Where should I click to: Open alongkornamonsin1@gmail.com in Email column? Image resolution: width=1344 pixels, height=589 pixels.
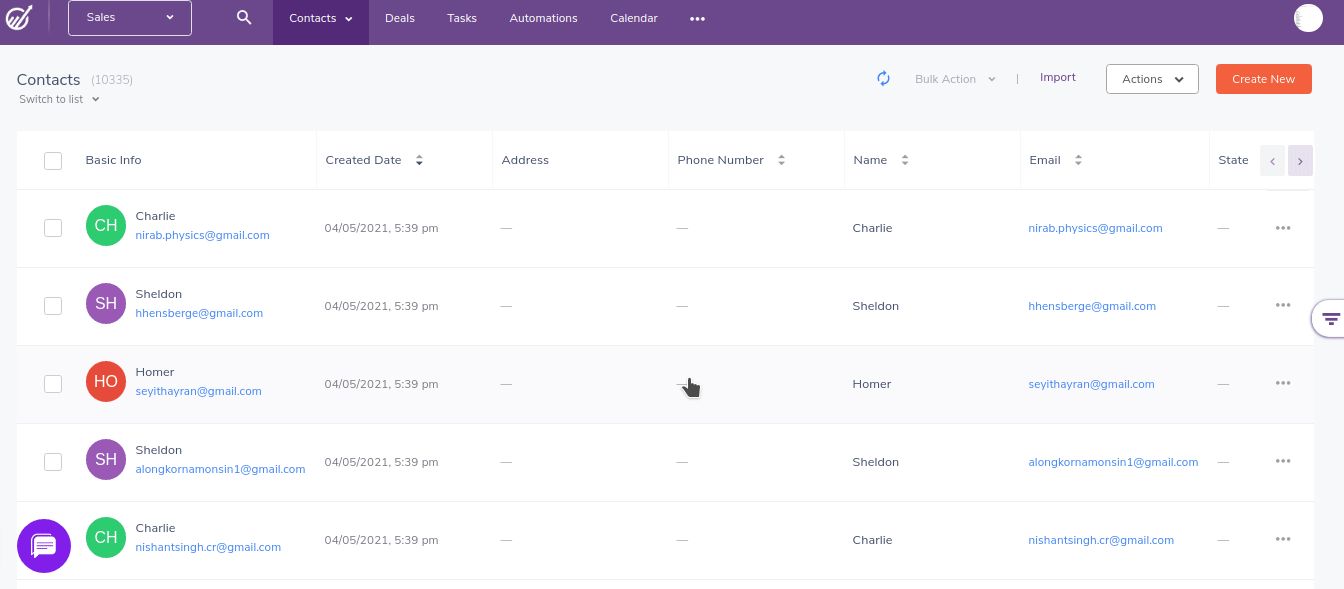pos(1113,462)
